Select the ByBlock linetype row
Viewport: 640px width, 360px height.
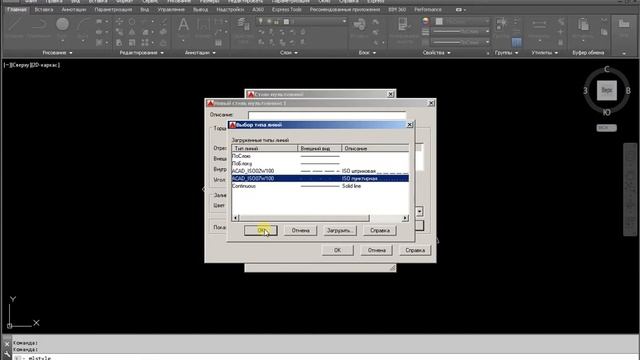click(320, 163)
